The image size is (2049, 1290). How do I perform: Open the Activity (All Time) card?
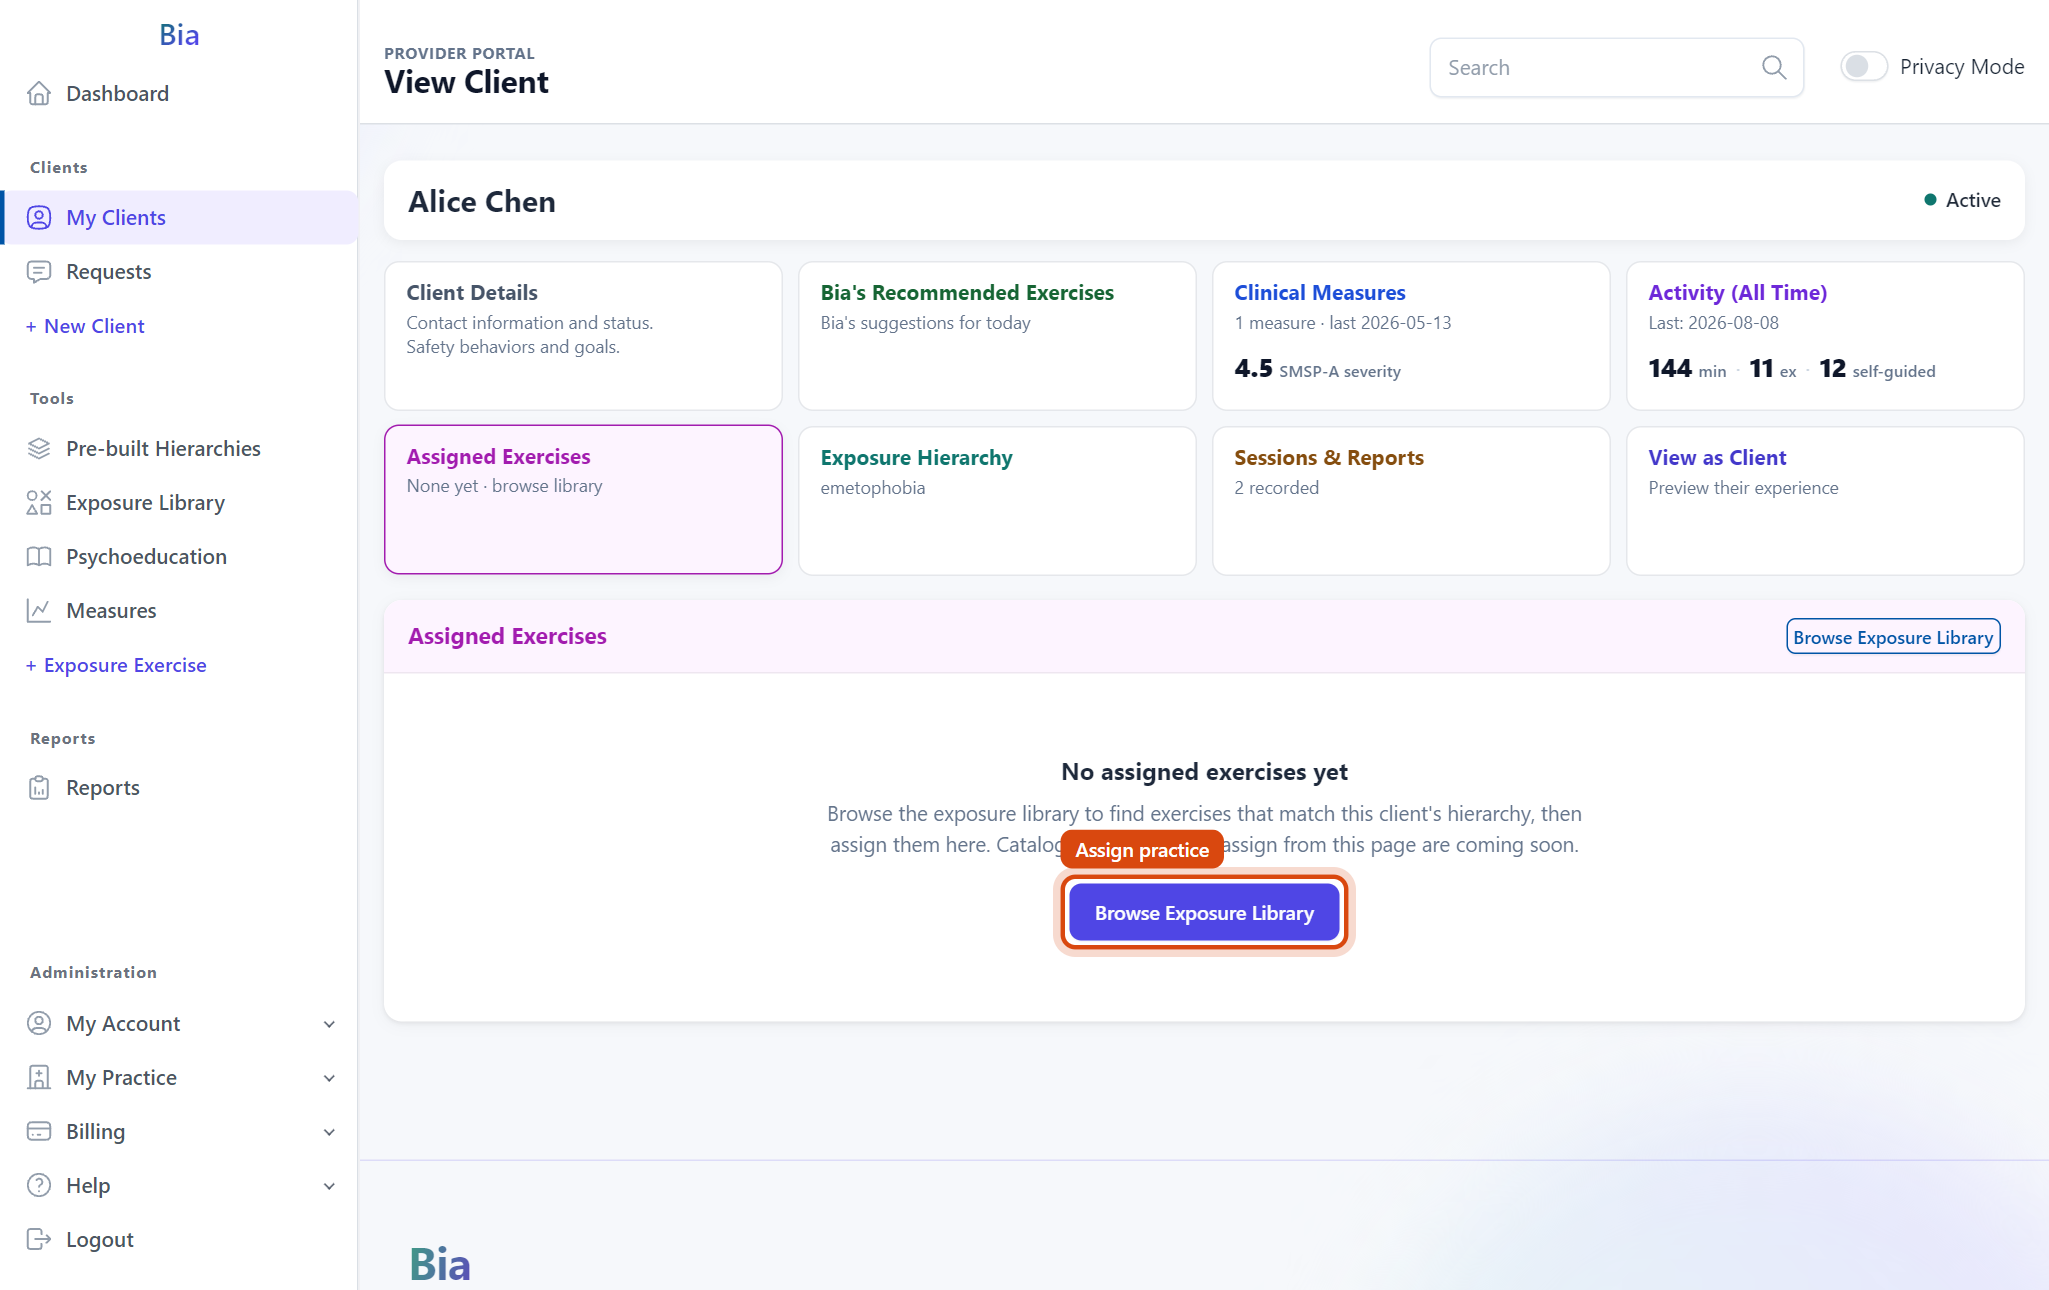[1825, 335]
